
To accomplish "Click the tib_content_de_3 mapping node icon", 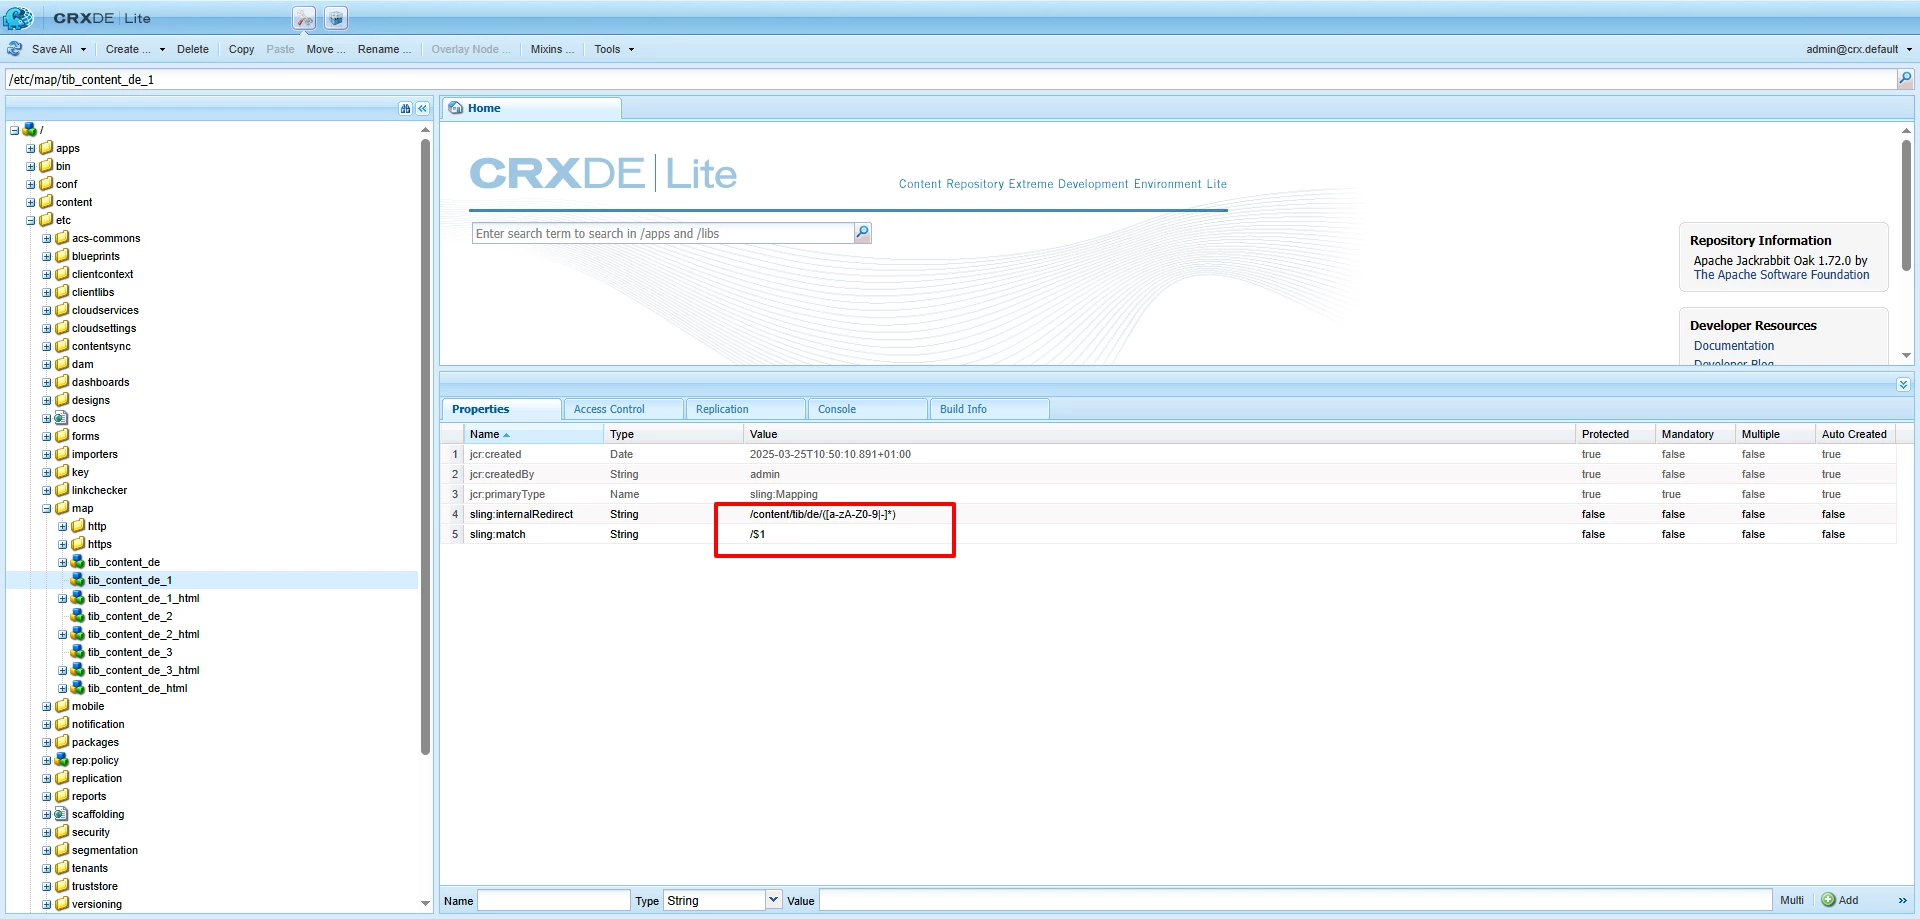I will coord(78,652).
